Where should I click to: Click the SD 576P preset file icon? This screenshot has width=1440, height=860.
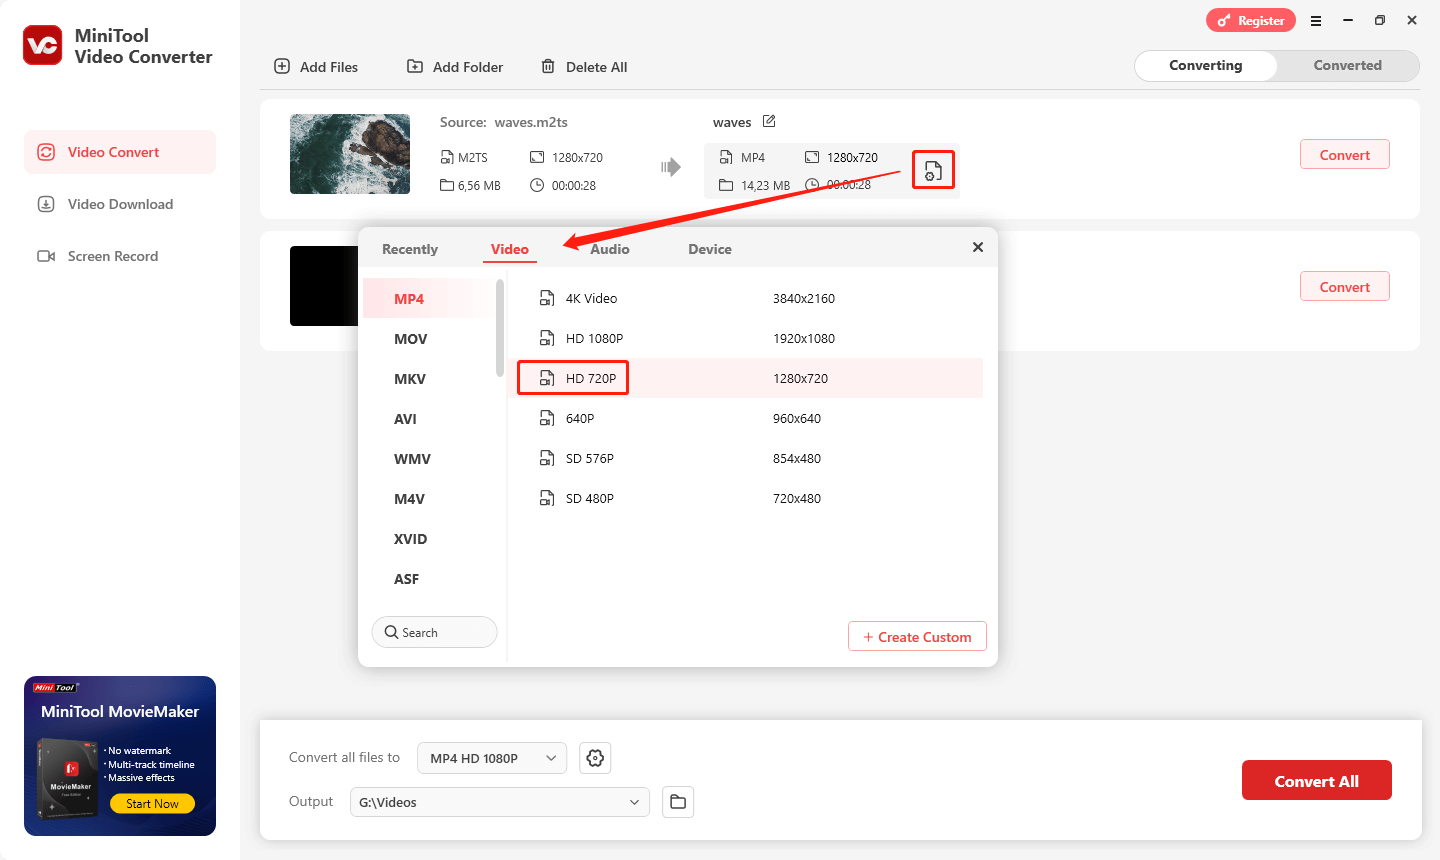(x=547, y=458)
